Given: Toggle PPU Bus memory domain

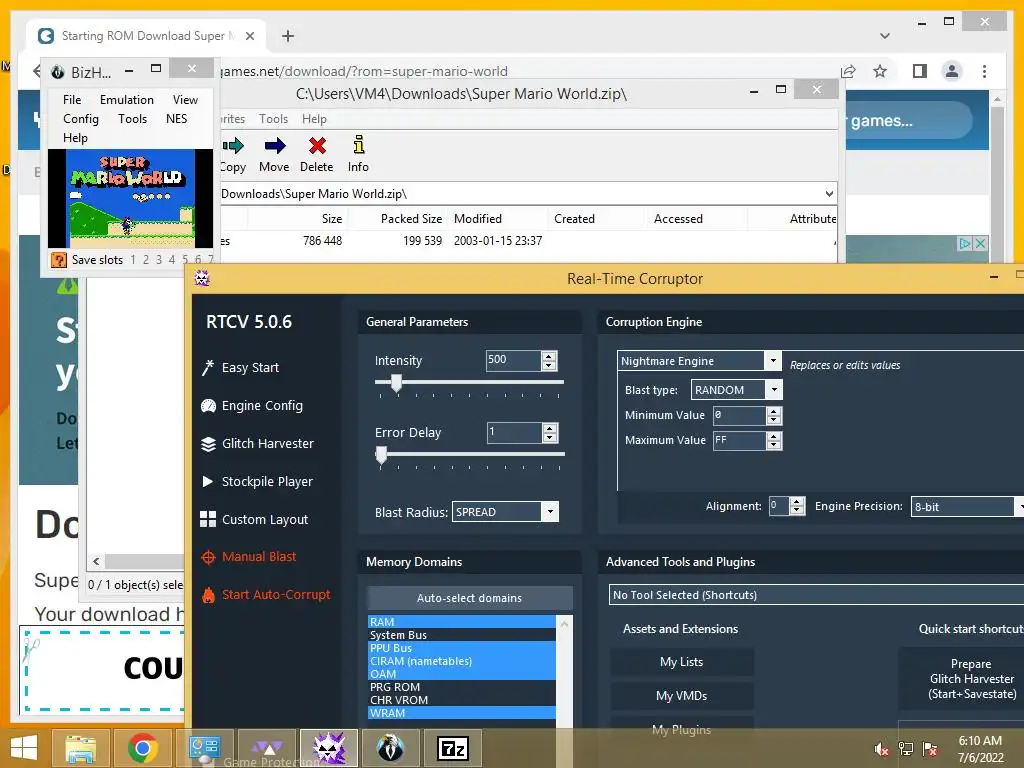Looking at the screenshot, I should coord(462,648).
